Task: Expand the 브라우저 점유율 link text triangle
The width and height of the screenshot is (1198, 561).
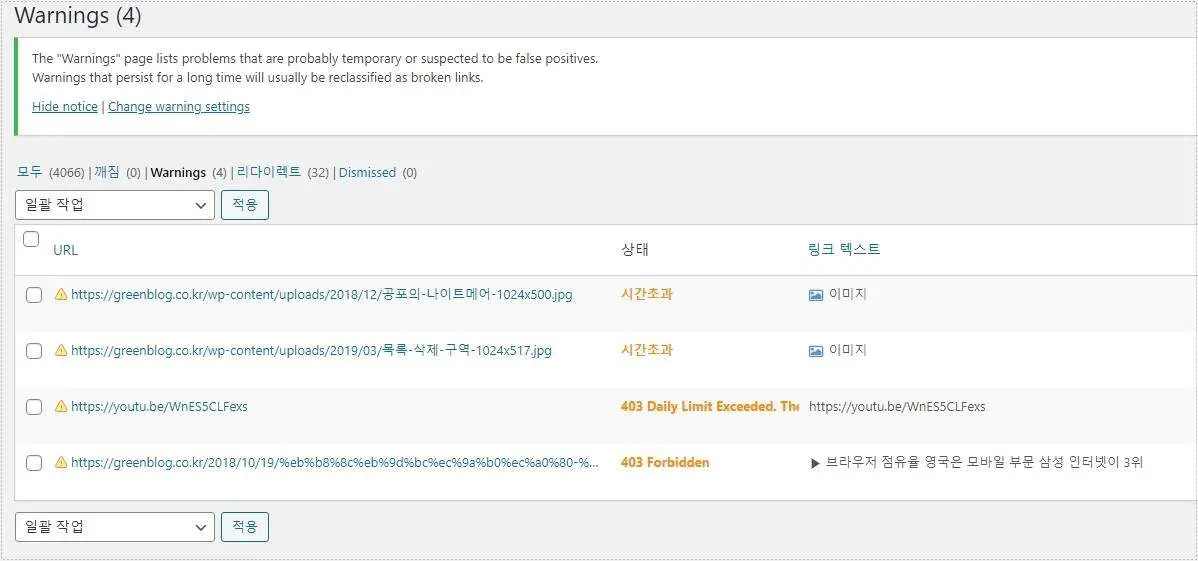Action: click(x=814, y=463)
